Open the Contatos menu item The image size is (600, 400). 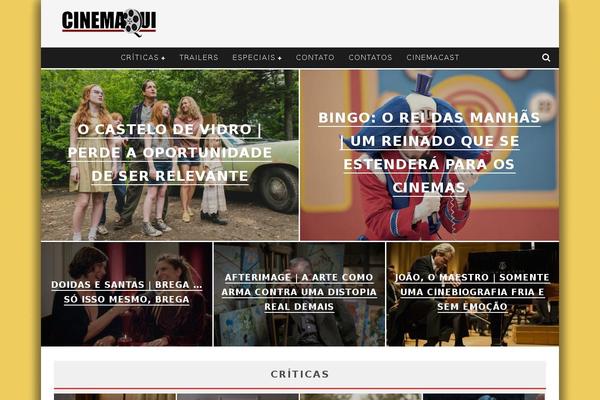(x=370, y=57)
